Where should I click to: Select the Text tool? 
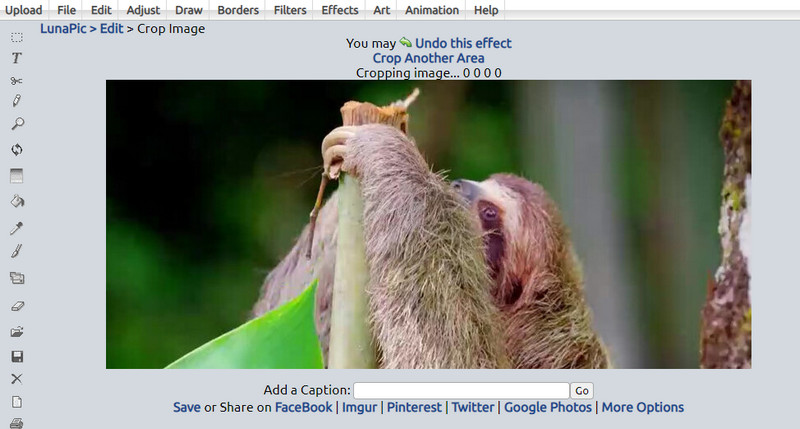pos(16,58)
